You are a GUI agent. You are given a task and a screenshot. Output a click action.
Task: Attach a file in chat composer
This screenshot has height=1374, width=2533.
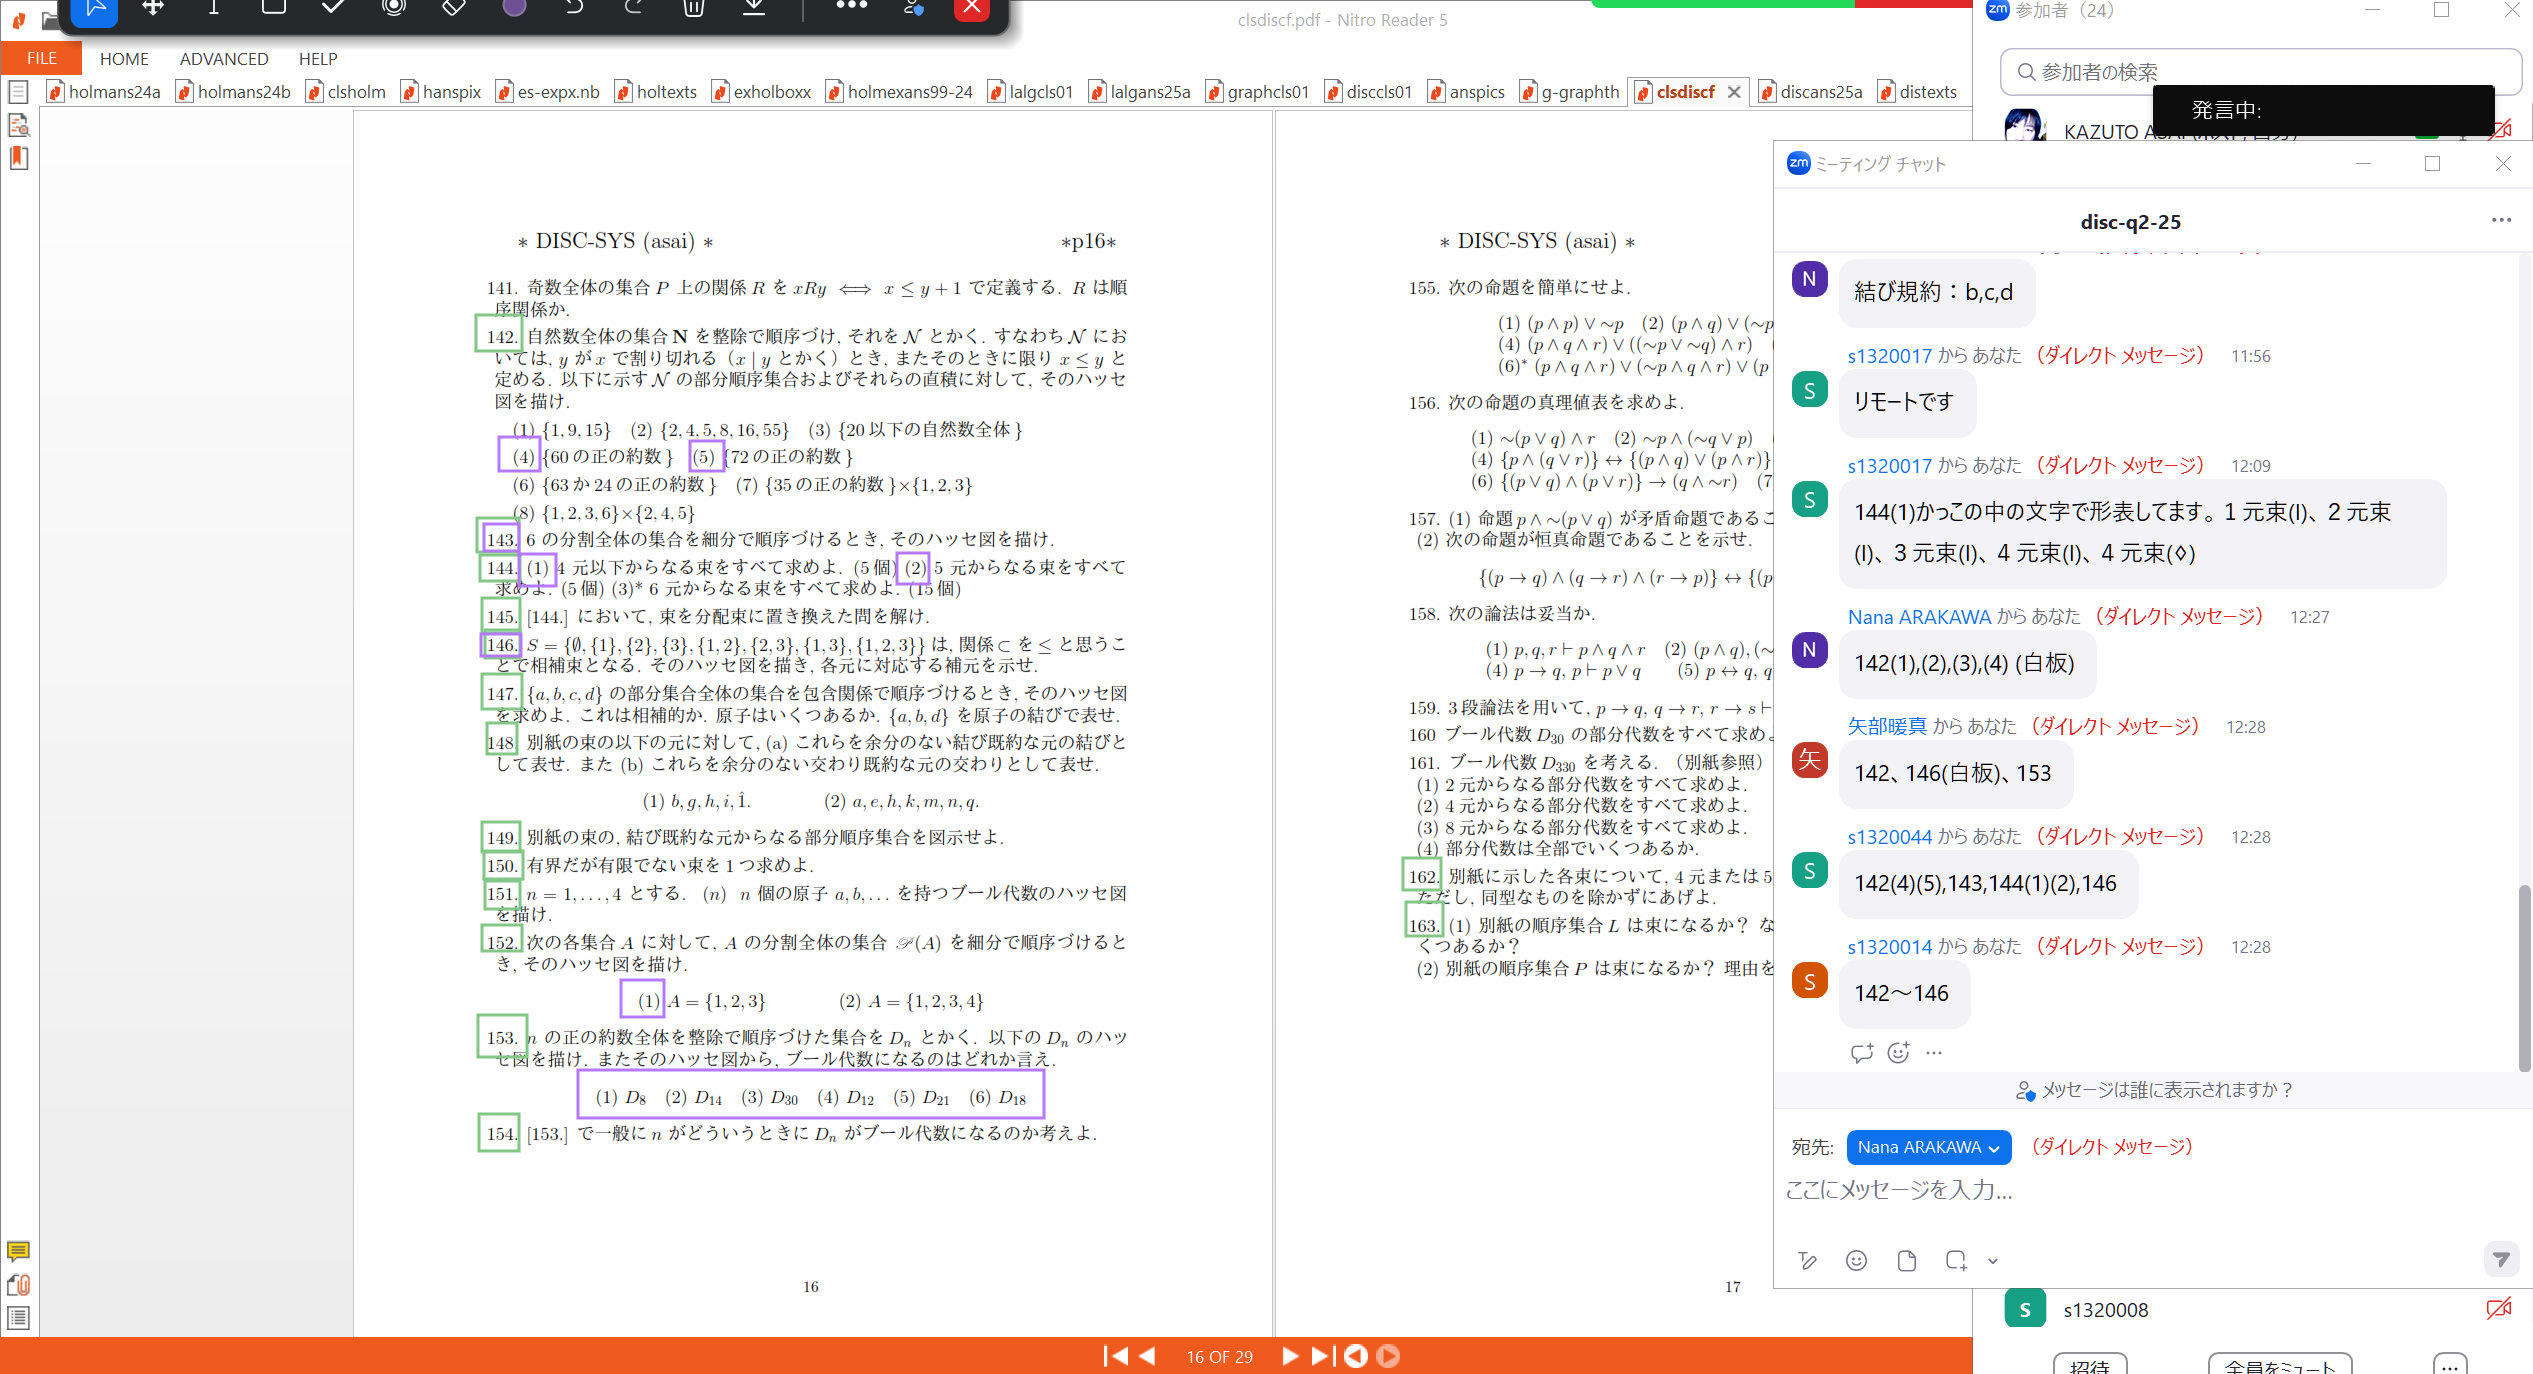[x=1906, y=1261]
